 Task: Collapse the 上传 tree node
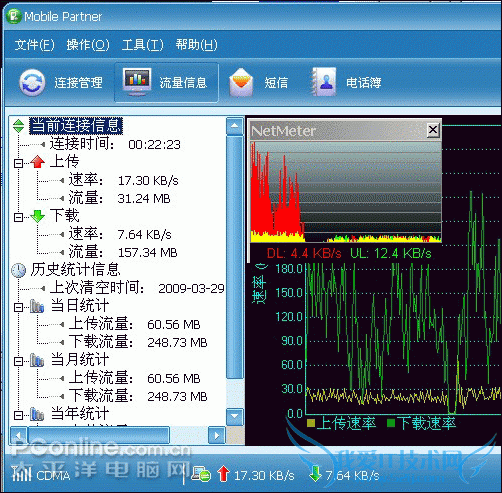pyautogui.click(x=18, y=163)
